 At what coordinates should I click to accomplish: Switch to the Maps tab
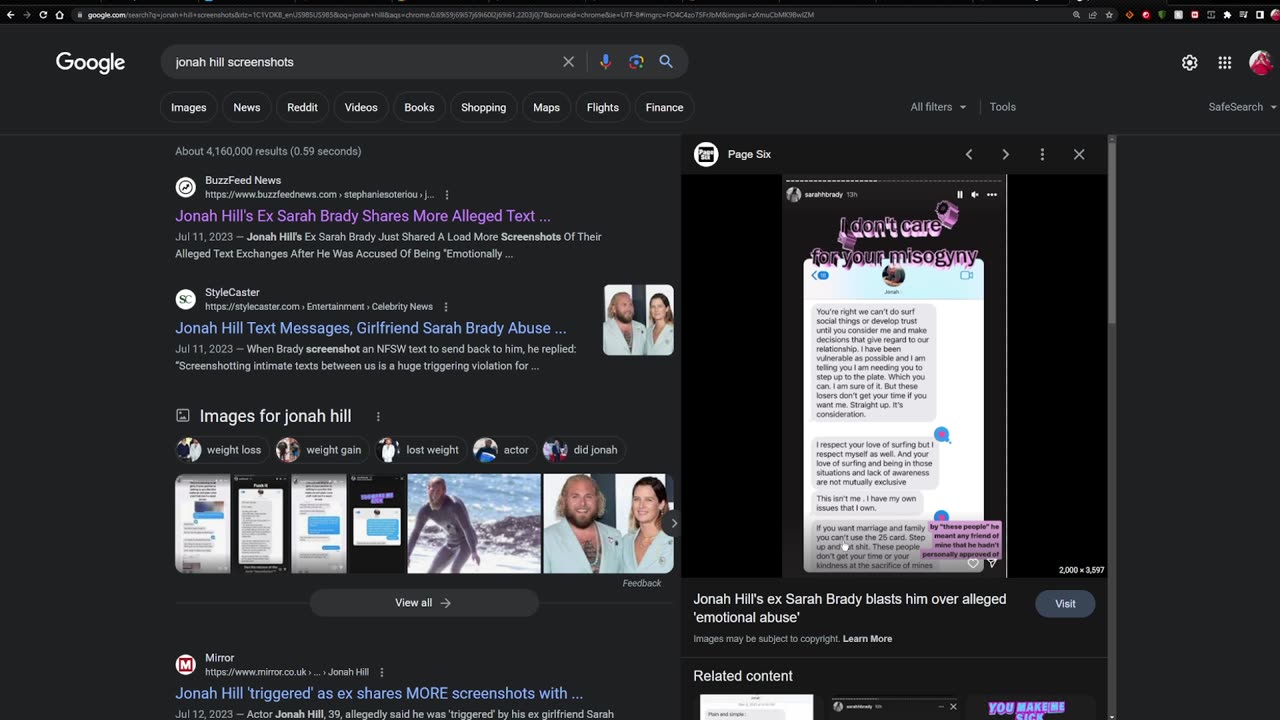546,107
